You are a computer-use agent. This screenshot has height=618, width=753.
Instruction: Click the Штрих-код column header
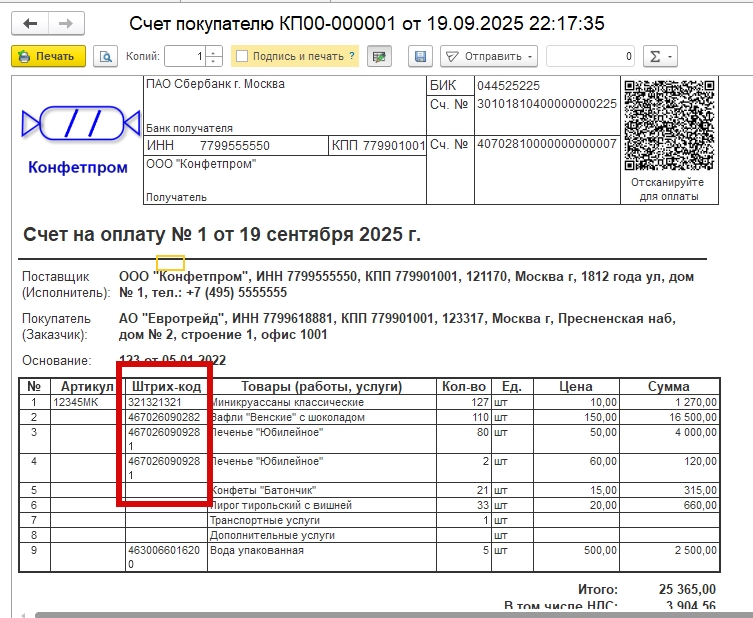pos(166,387)
